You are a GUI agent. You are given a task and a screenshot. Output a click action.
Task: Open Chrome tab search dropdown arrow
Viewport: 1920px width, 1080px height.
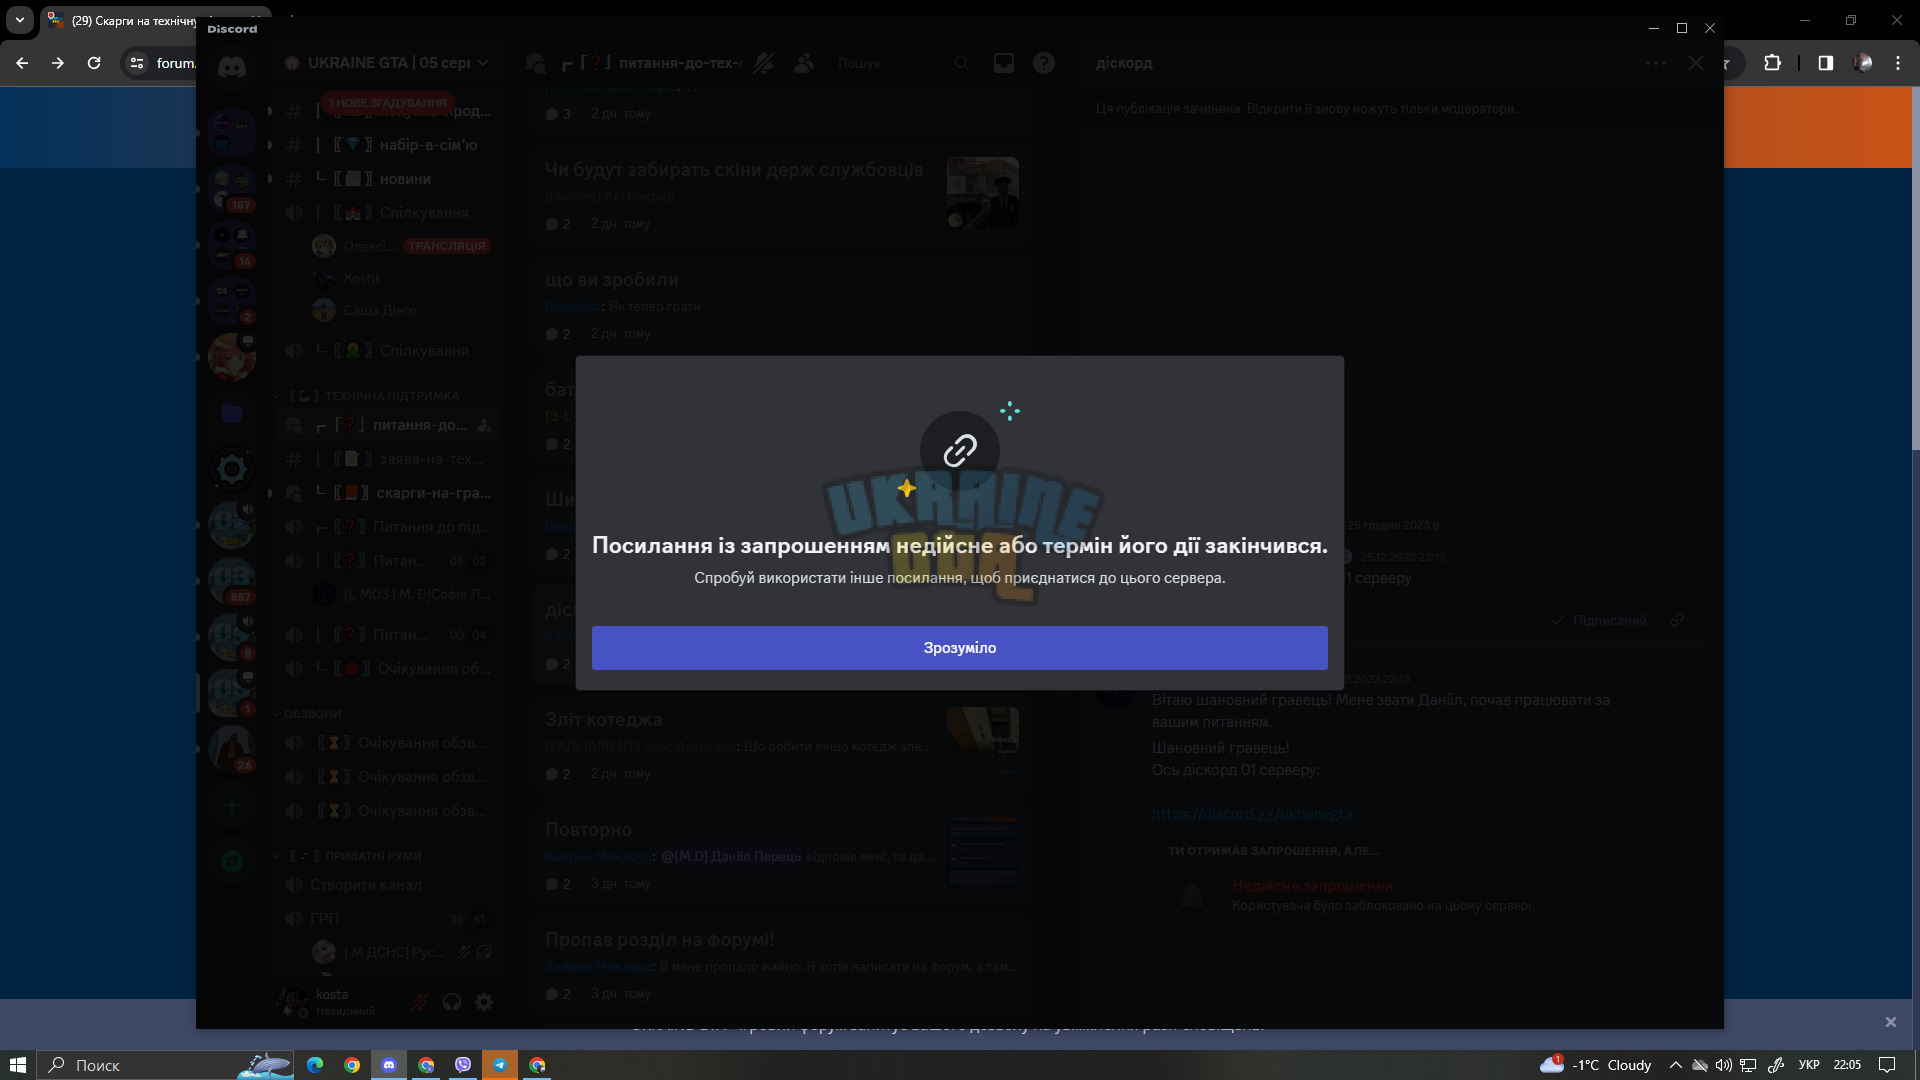click(20, 20)
